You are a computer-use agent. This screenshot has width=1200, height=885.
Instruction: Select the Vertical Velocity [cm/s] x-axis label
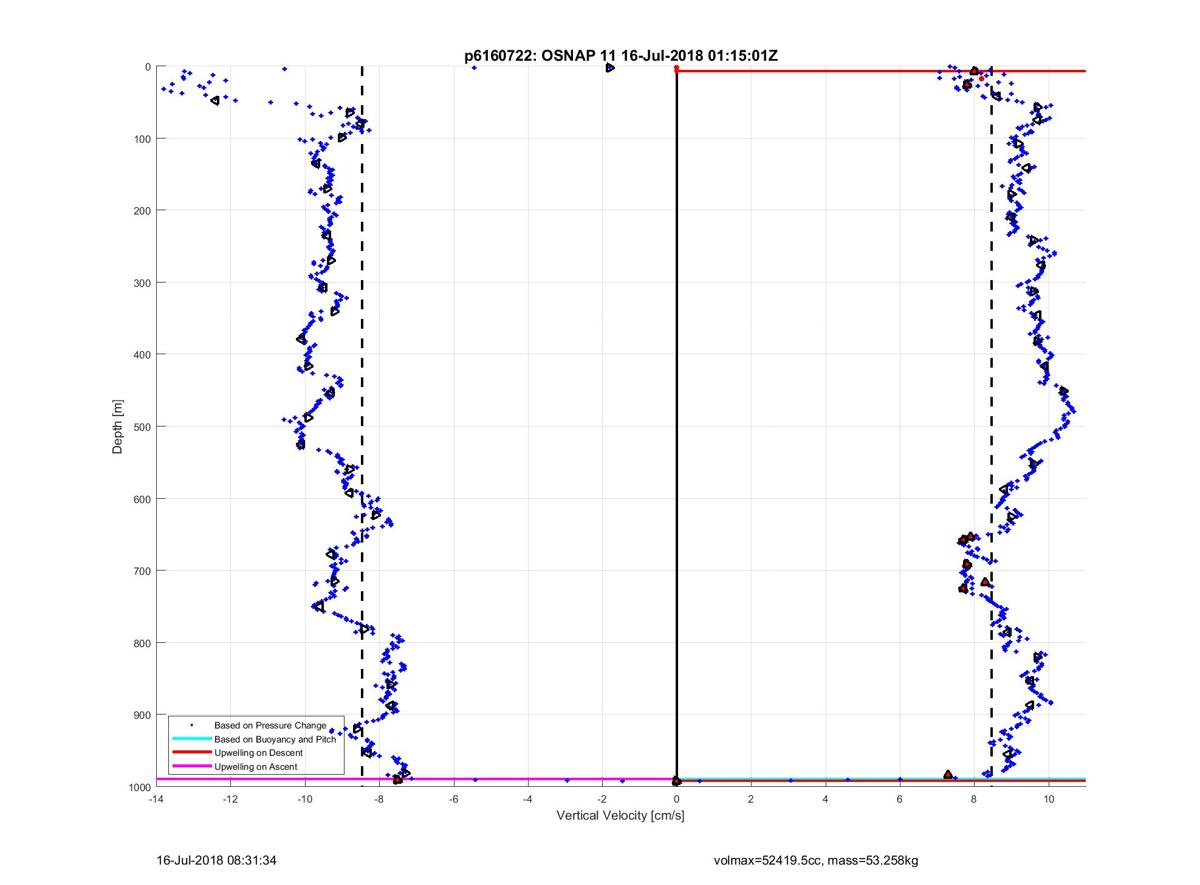click(x=620, y=816)
